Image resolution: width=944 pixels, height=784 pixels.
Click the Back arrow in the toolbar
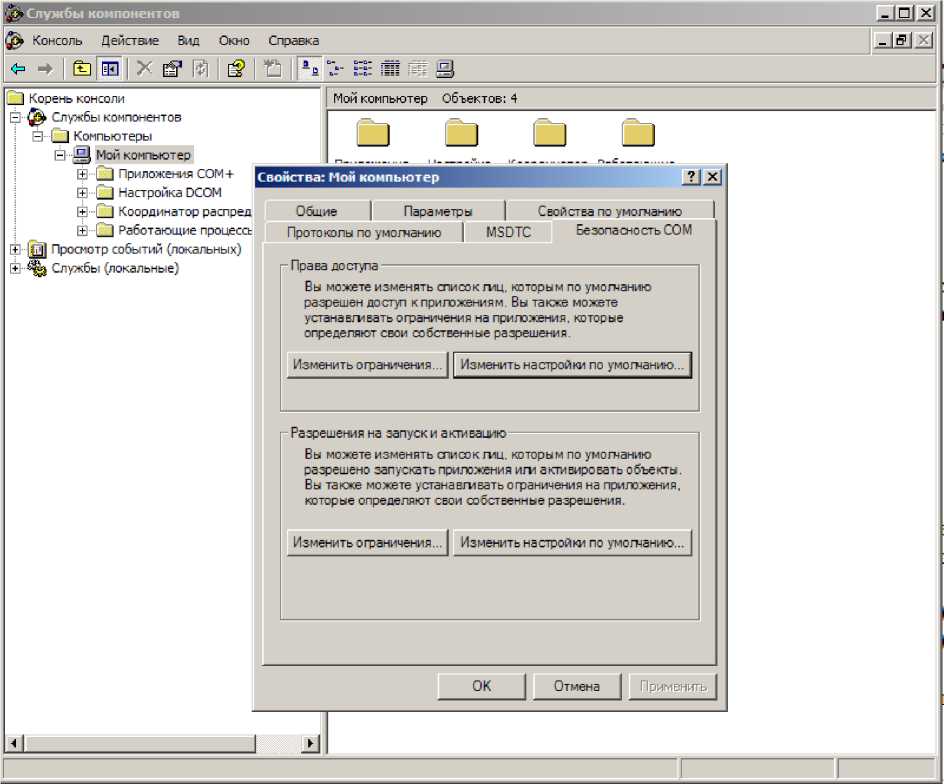pyautogui.click(x=18, y=69)
